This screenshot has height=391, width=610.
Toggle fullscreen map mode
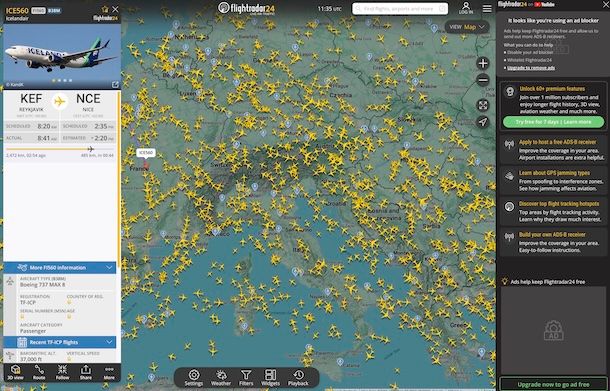click(x=483, y=105)
